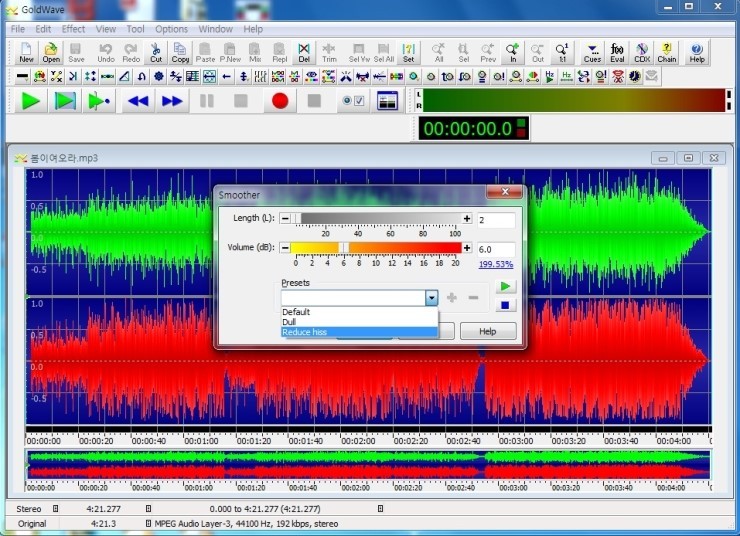Click the P.New paste-new icon
The width and height of the screenshot is (740, 536).
[x=230, y=52]
